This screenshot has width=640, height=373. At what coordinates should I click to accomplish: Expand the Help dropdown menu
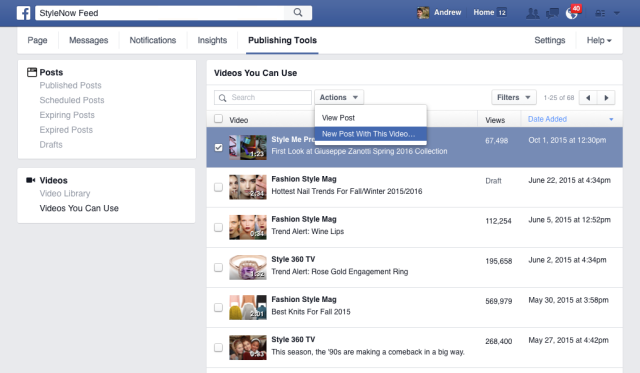tap(599, 40)
